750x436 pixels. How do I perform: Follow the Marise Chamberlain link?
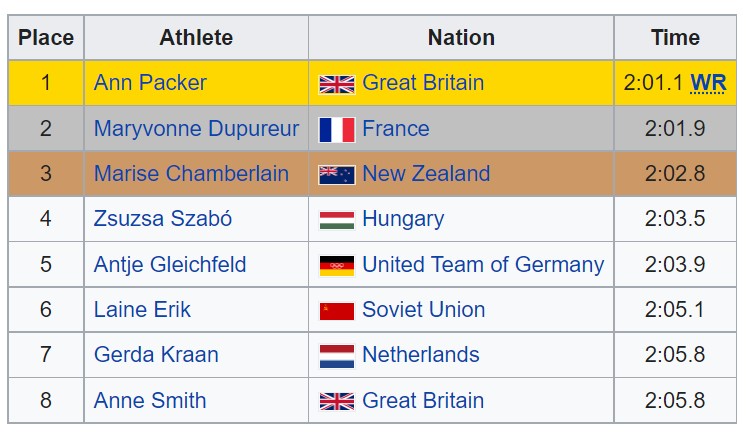(x=191, y=174)
